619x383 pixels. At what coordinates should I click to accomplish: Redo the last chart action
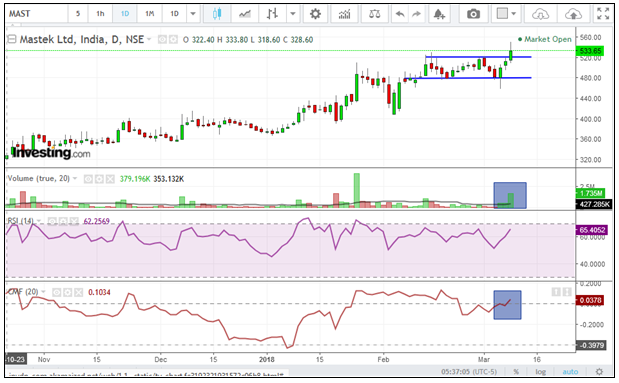click(x=416, y=14)
